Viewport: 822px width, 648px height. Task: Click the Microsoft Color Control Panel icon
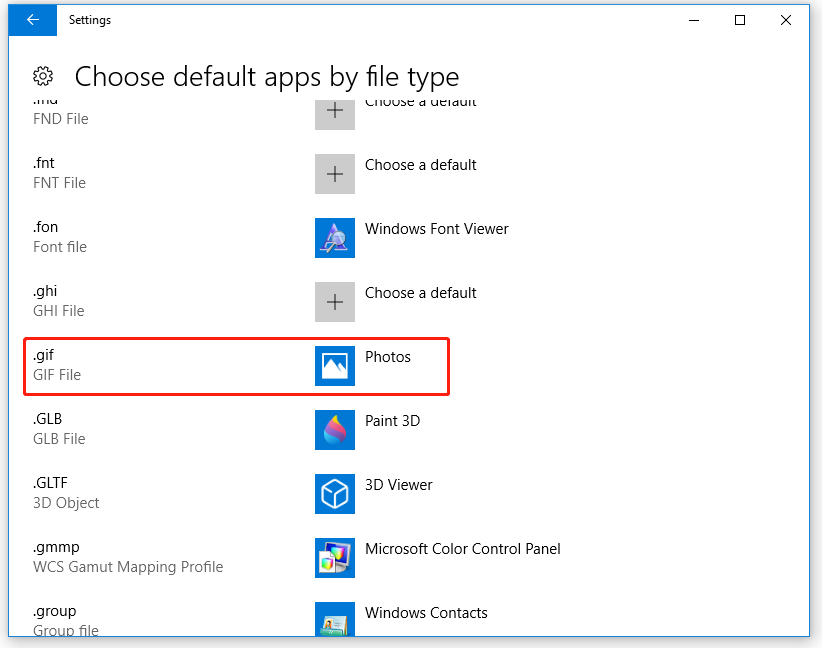(334, 558)
